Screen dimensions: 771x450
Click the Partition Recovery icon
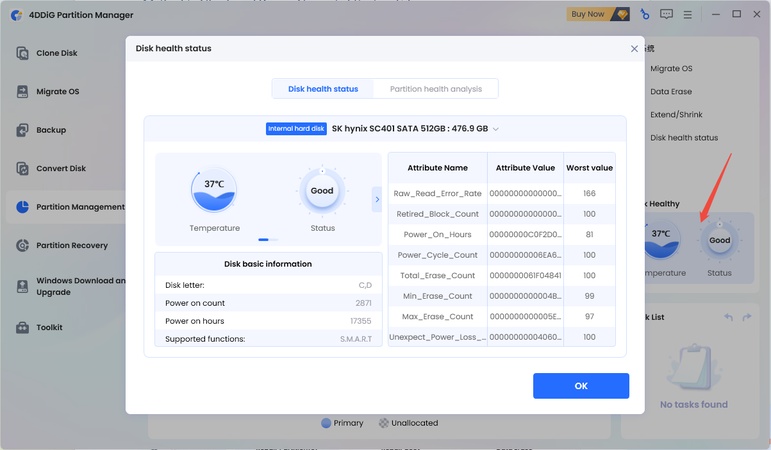pyautogui.click(x=22, y=245)
